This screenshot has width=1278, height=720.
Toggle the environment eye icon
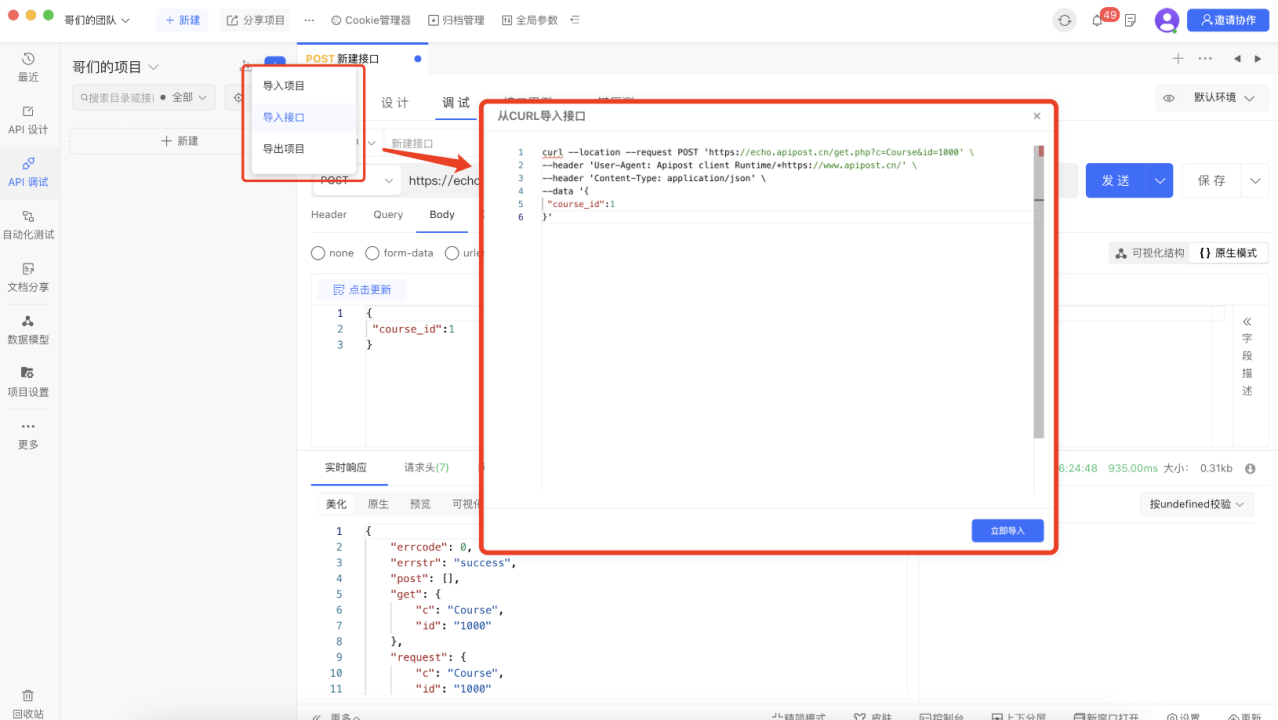coord(1169,98)
